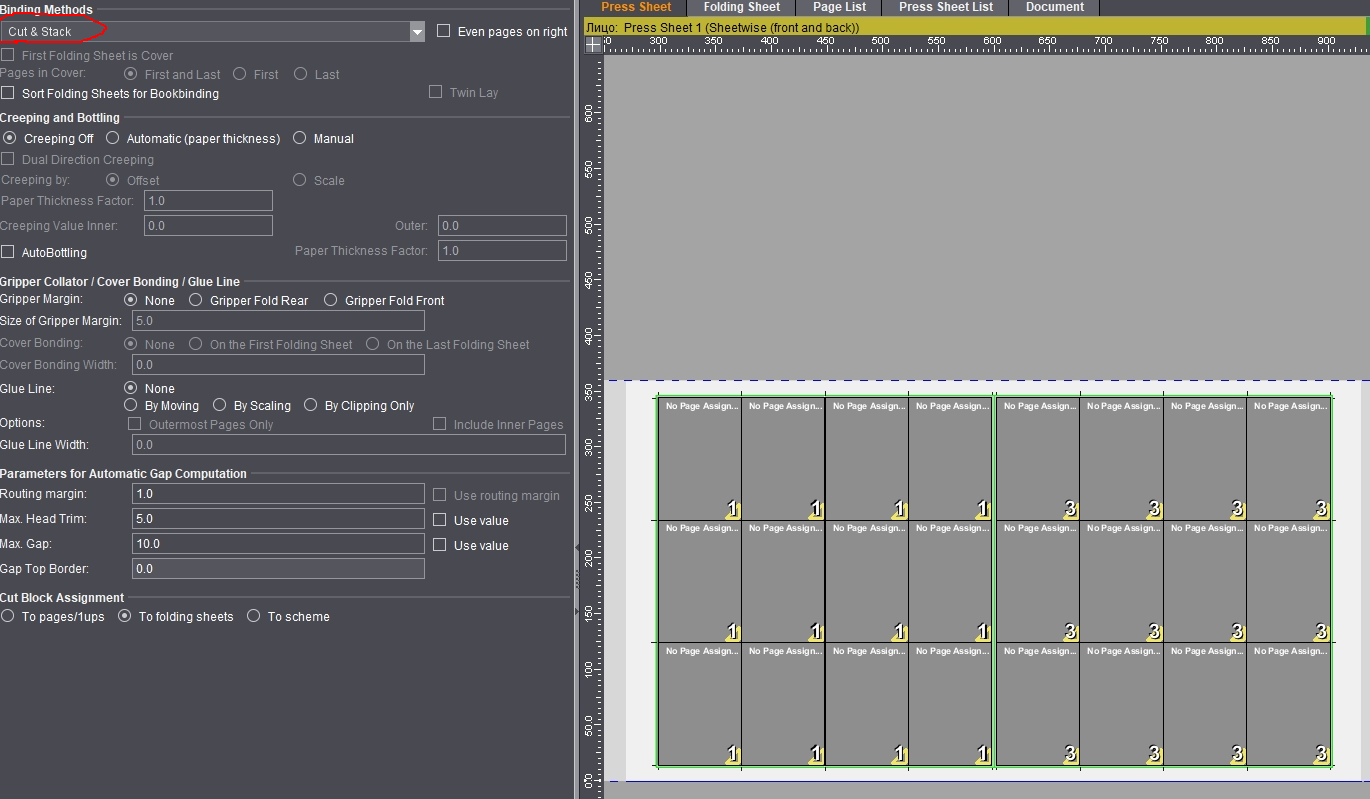Click the Gap Top Border input field

(x=278, y=569)
